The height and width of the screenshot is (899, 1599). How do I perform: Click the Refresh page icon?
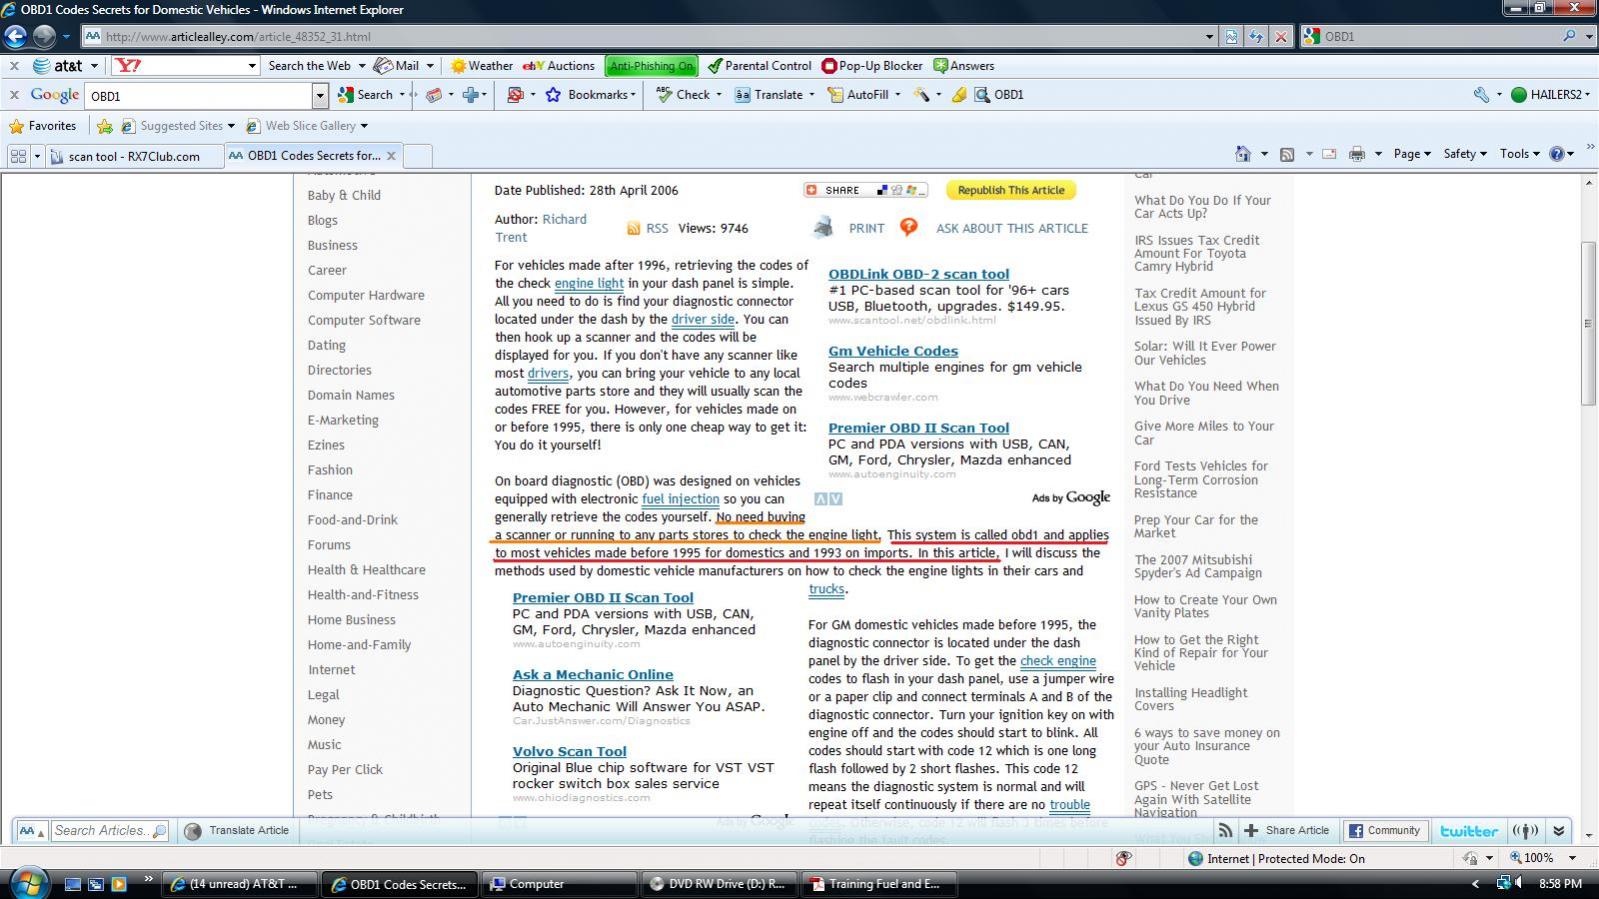coord(1256,36)
